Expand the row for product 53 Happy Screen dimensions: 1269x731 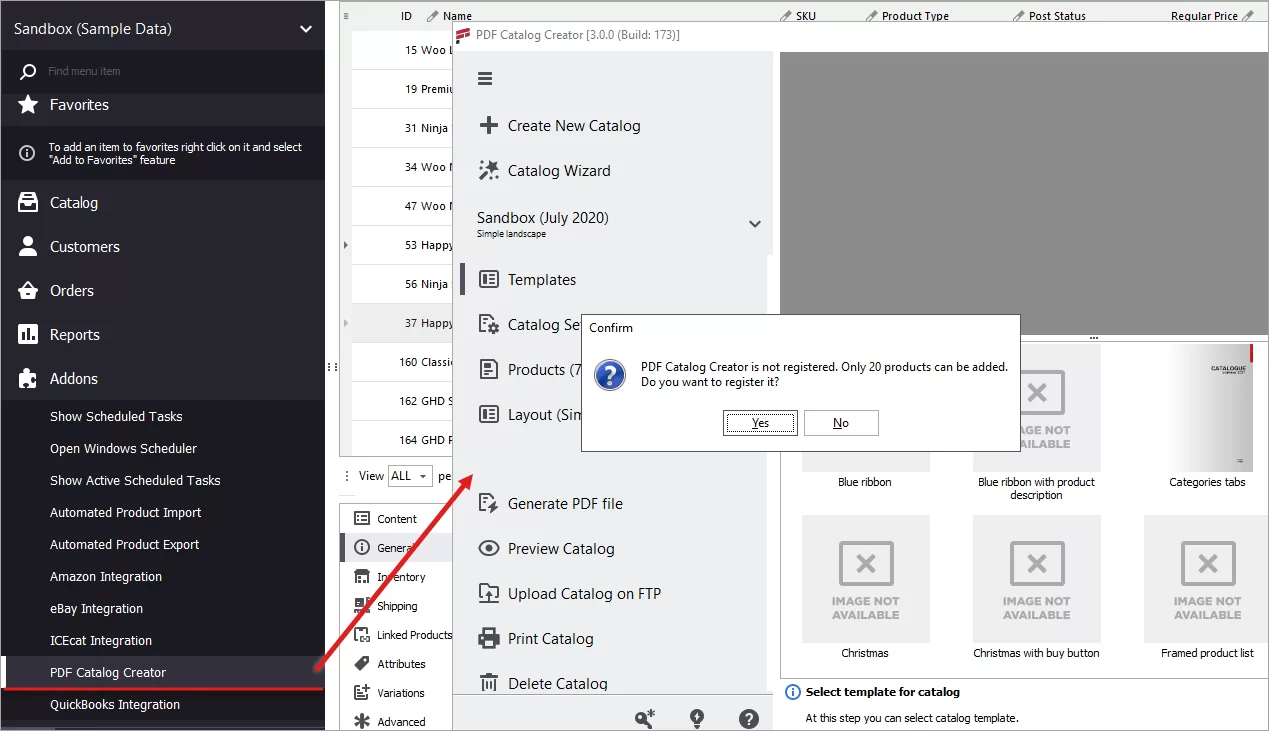pyautogui.click(x=345, y=244)
